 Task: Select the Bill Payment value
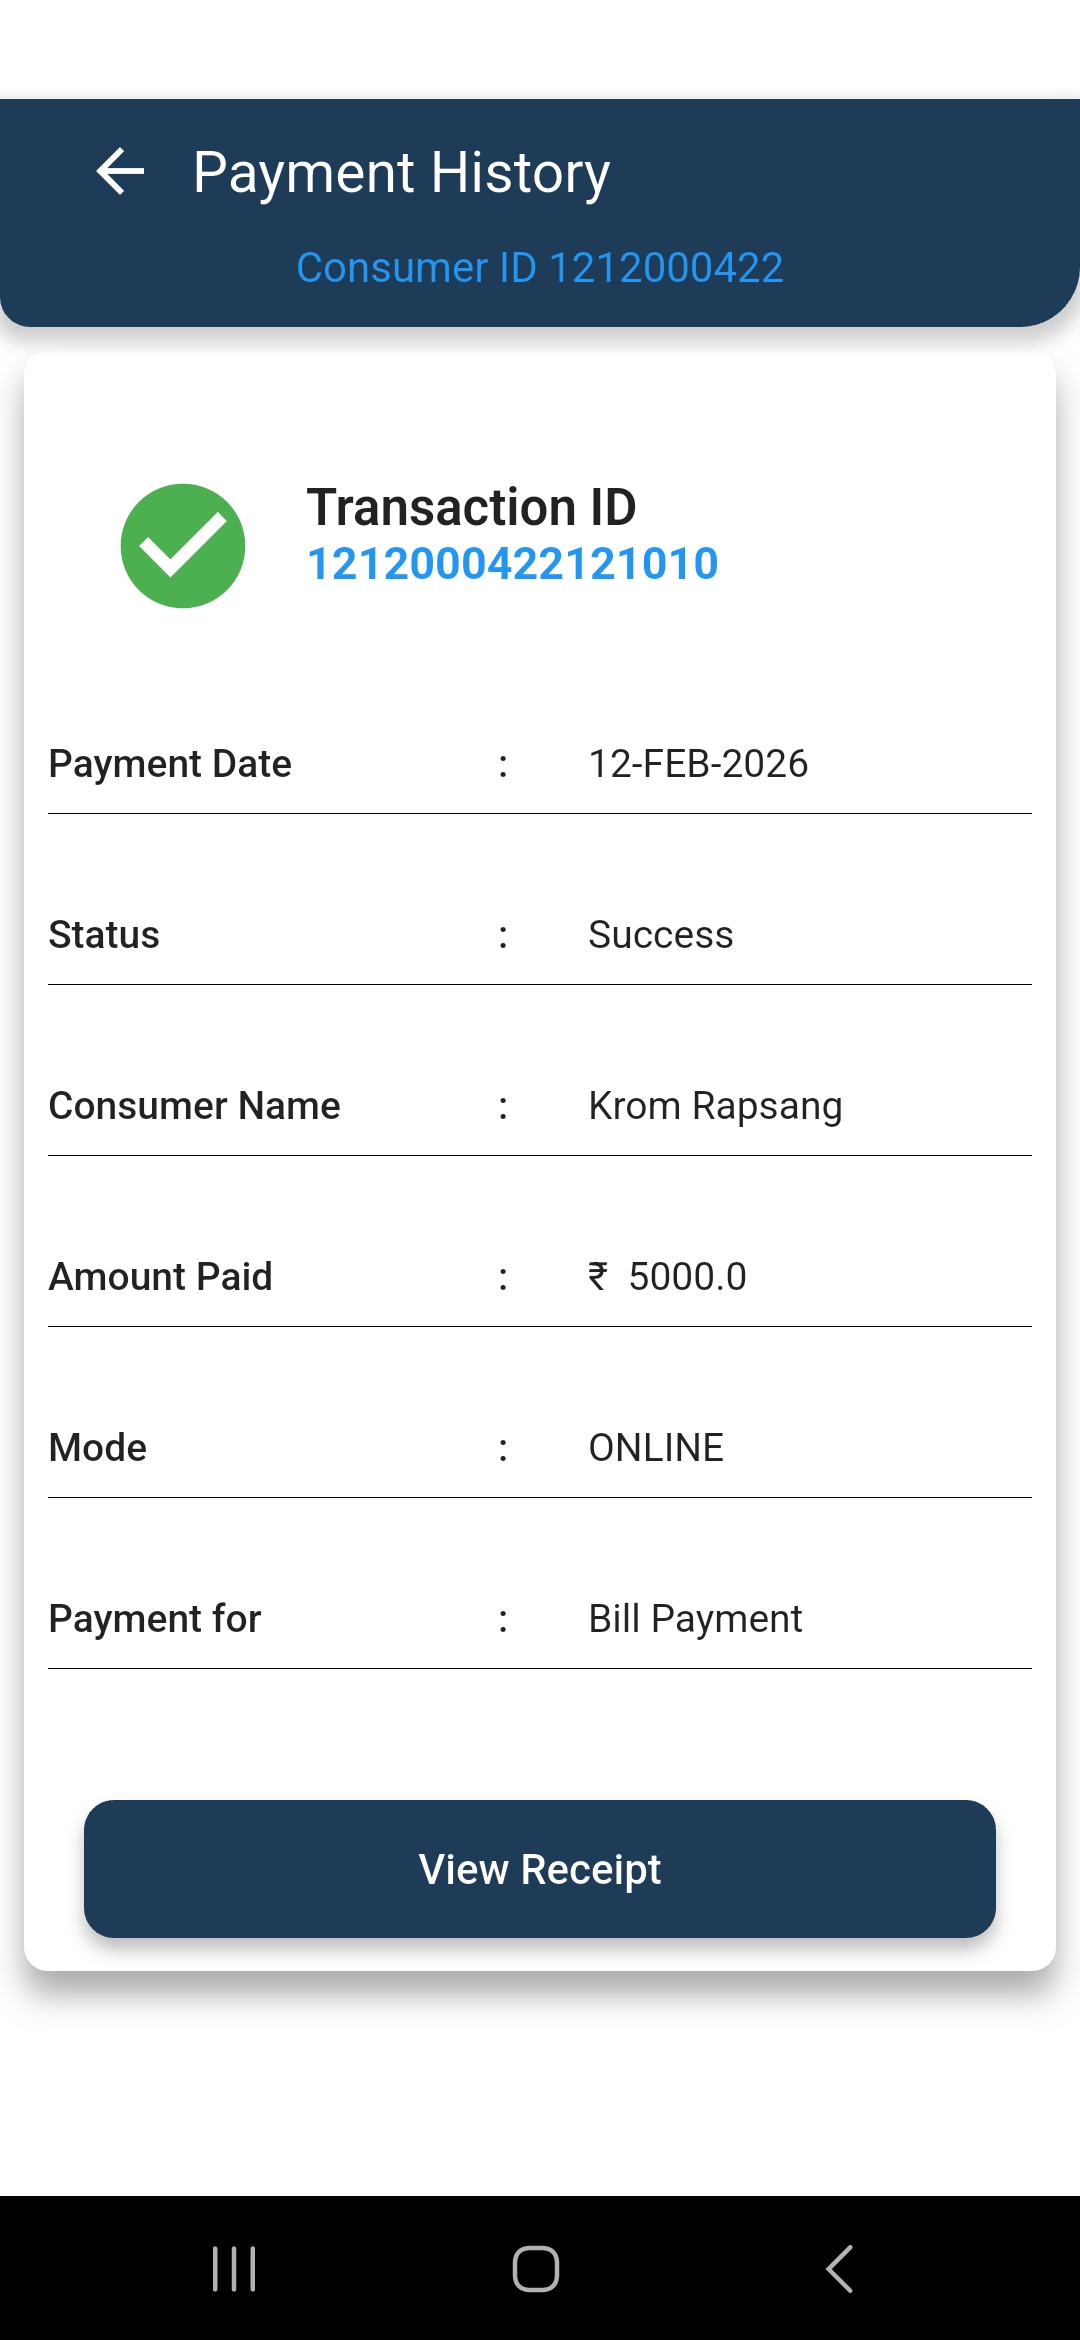(695, 1619)
